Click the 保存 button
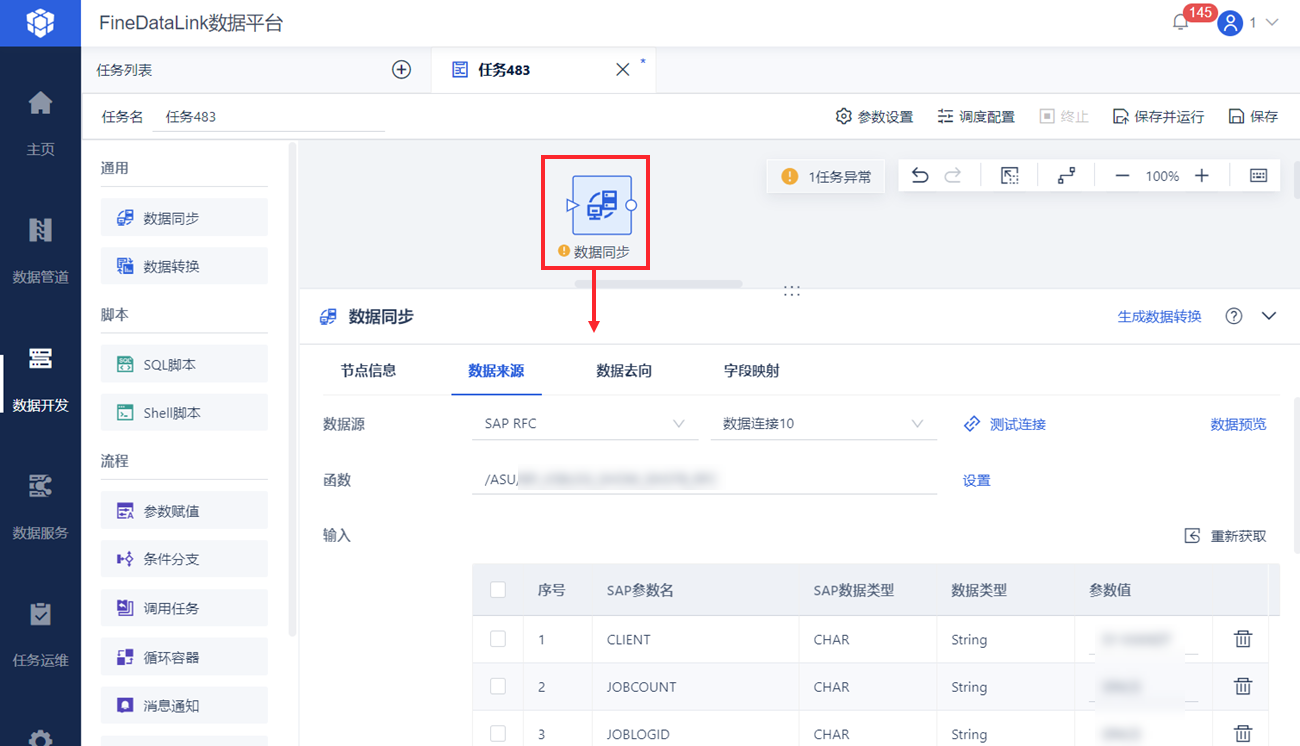Viewport: 1300px width, 746px height. [1253, 117]
